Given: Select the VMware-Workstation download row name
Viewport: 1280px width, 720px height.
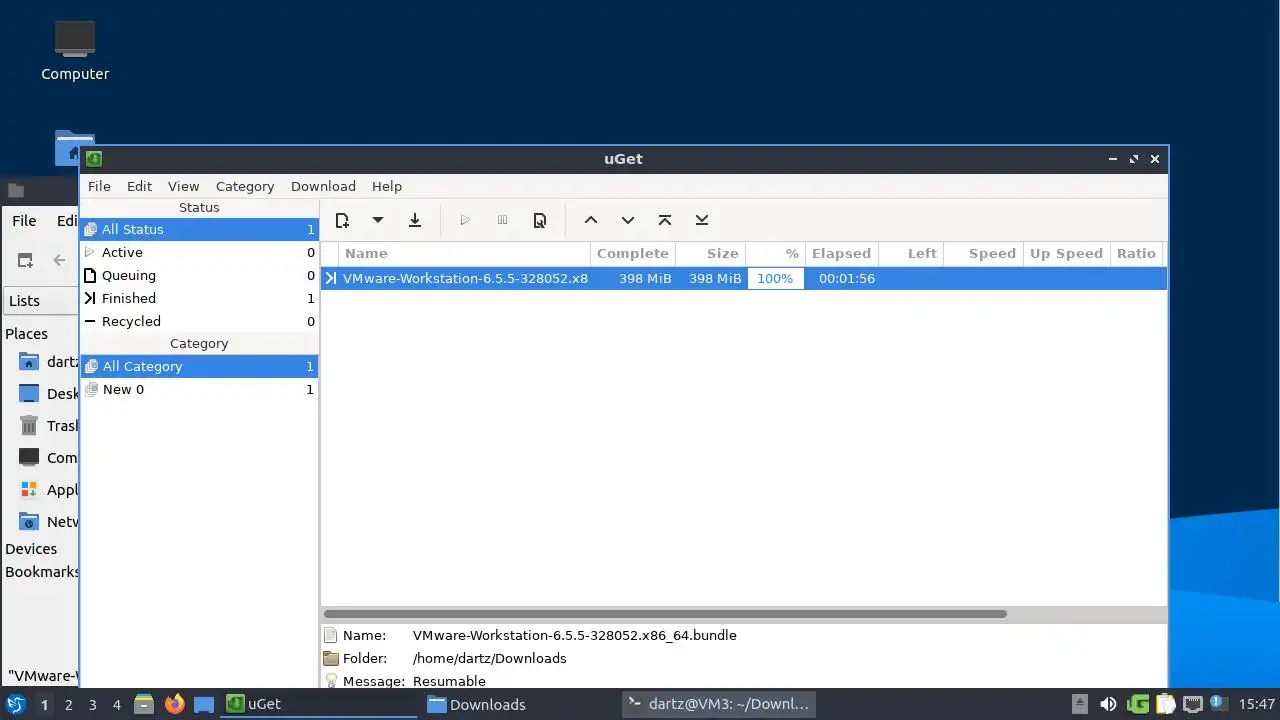Looking at the screenshot, I should 465,278.
